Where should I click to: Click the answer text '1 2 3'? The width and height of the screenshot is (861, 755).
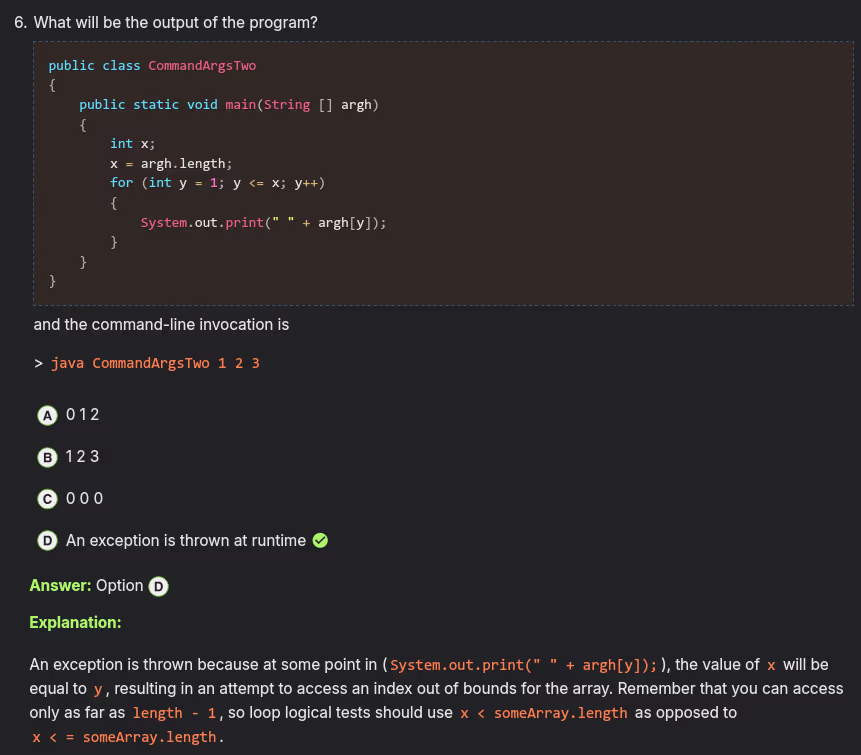(82, 456)
